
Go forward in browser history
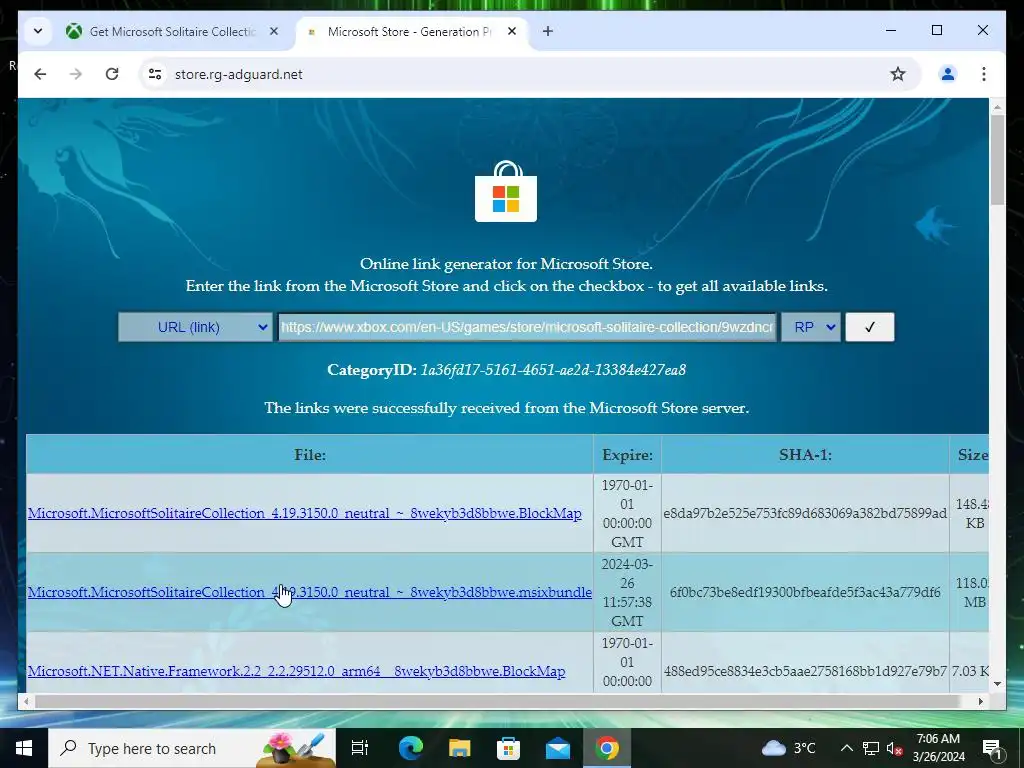tap(76, 74)
